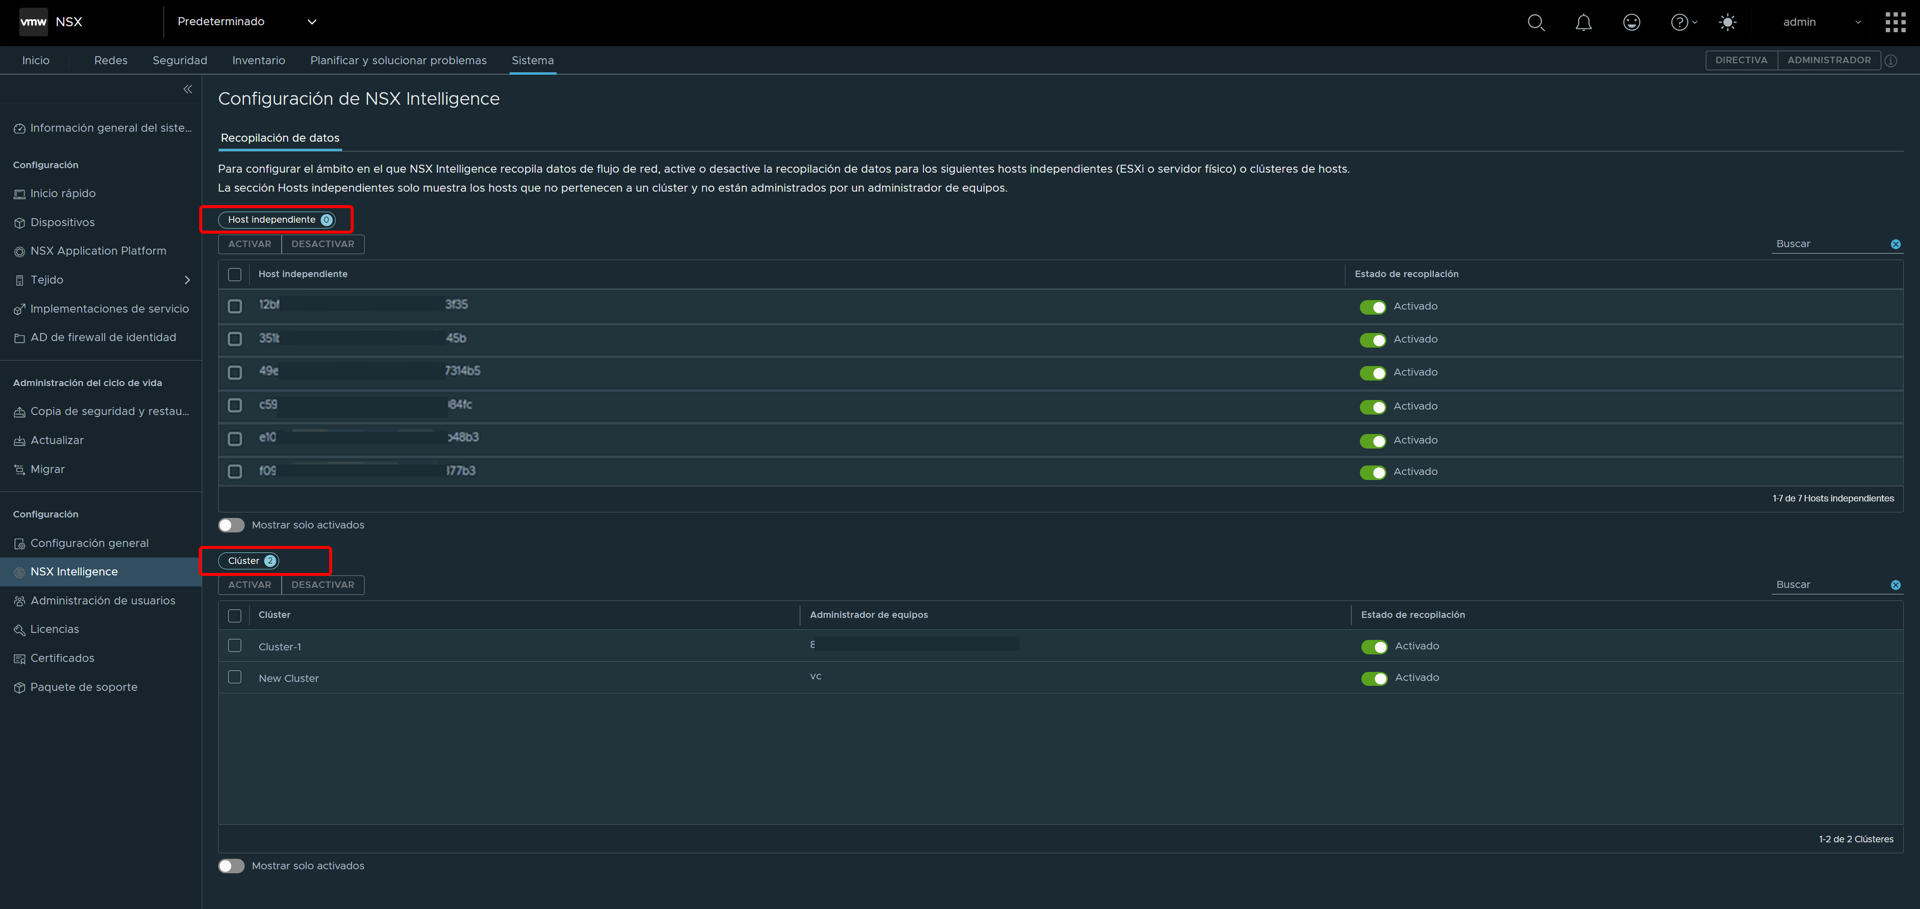Go to the Seguridad tab
Screen dimensions: 1920x909
180,61
